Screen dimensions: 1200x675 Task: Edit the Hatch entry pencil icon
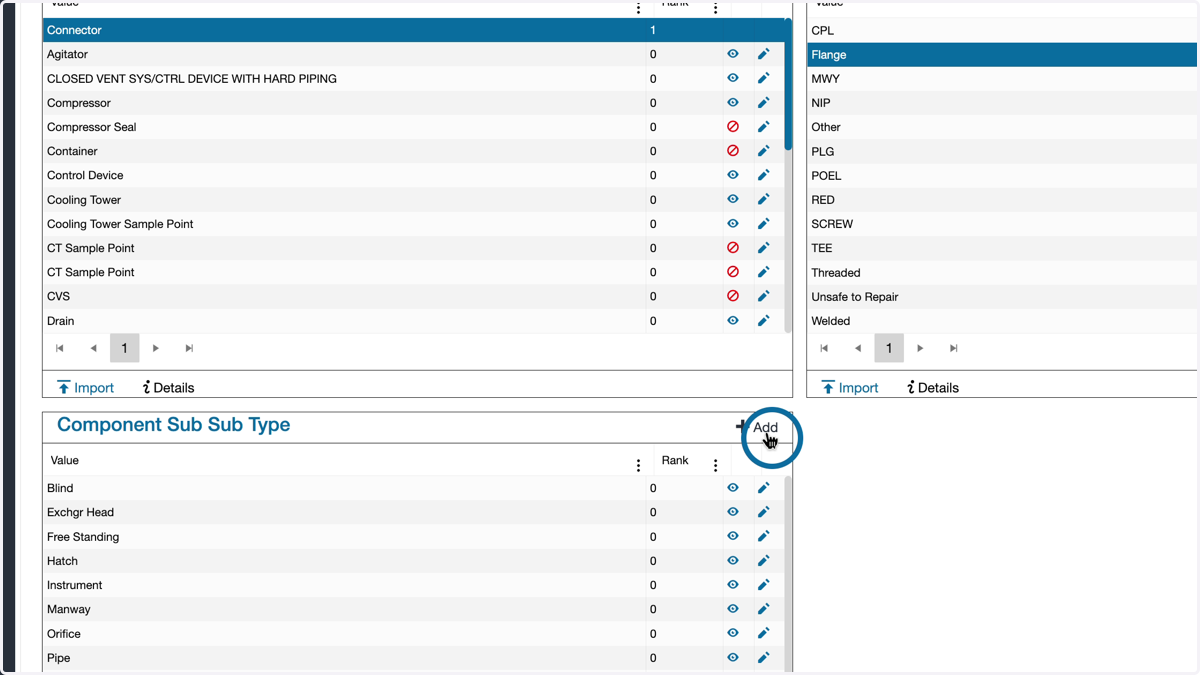(763, 561)
